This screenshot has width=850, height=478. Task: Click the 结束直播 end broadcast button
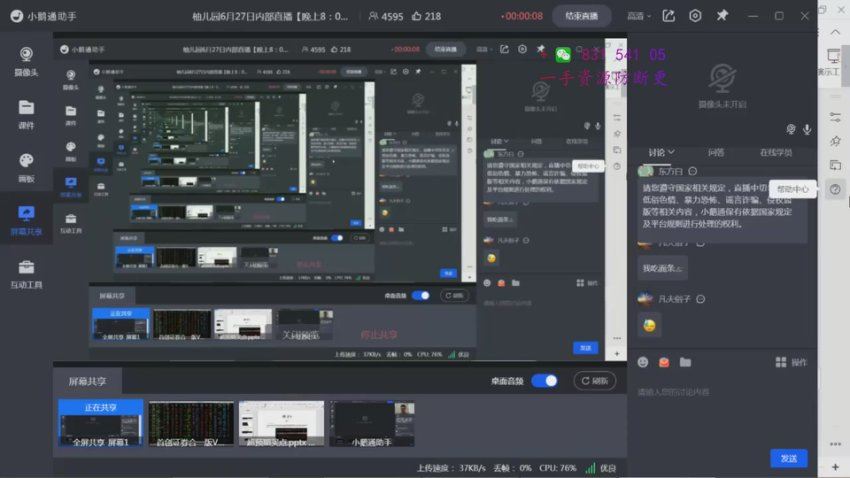581,16
